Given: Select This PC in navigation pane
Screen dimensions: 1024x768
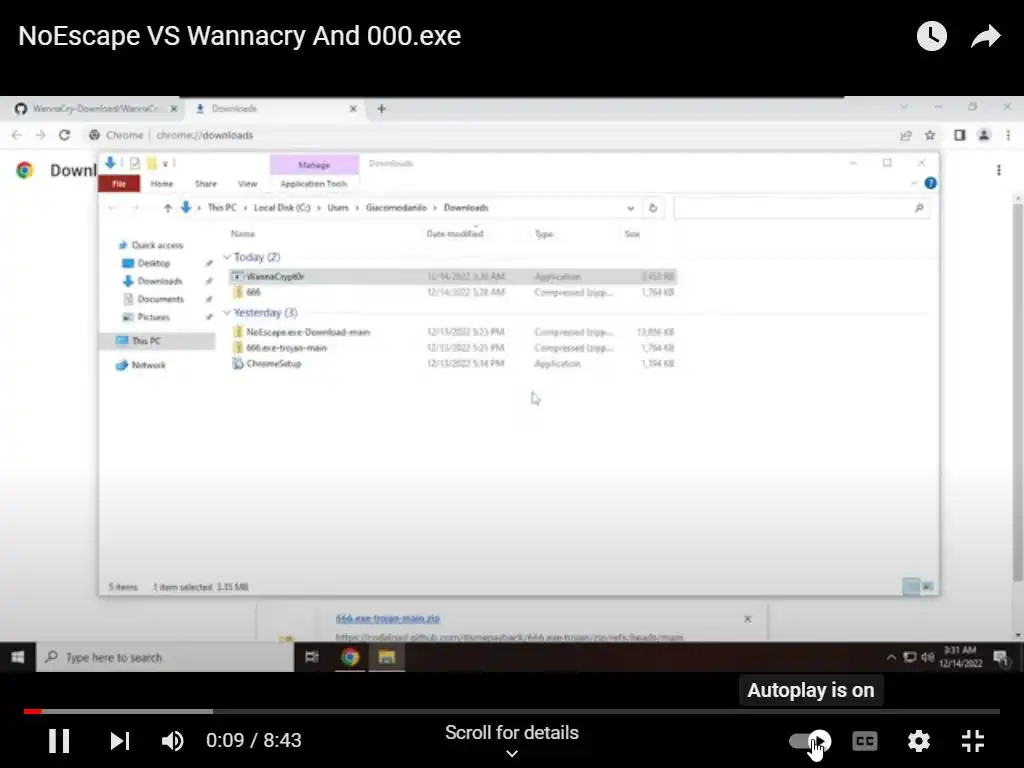Looking at the screenshot, I should click(157, 341).
